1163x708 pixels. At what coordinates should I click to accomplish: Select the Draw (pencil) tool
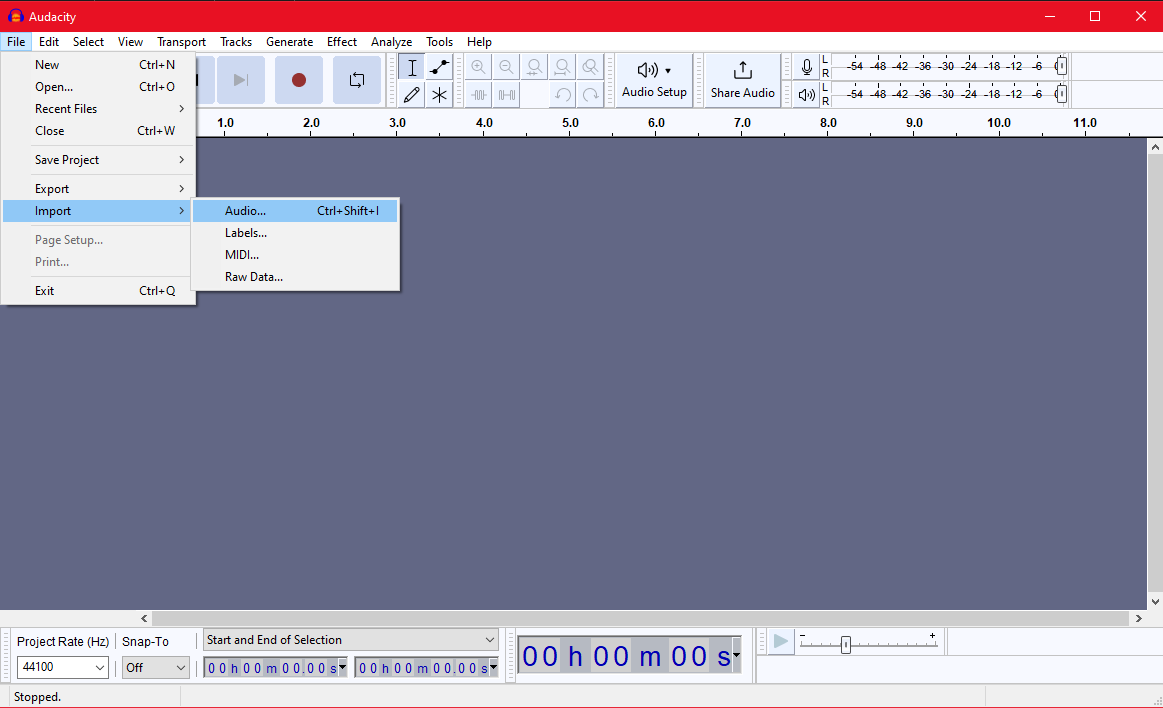tap(412, 95)
